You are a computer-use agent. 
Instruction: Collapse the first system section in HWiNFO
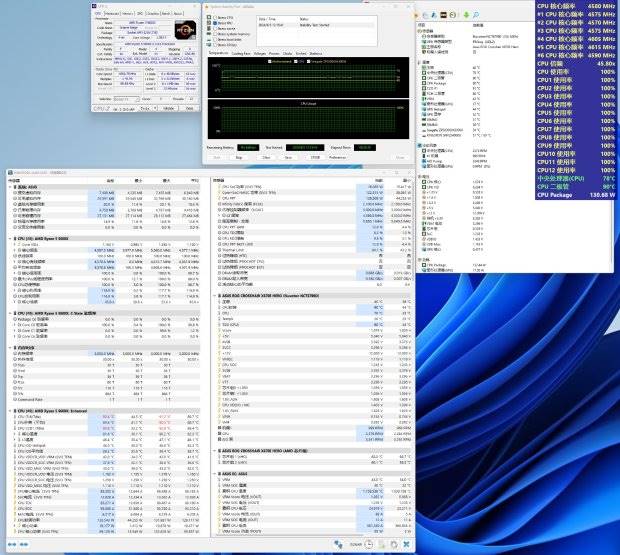click(10, 187)
